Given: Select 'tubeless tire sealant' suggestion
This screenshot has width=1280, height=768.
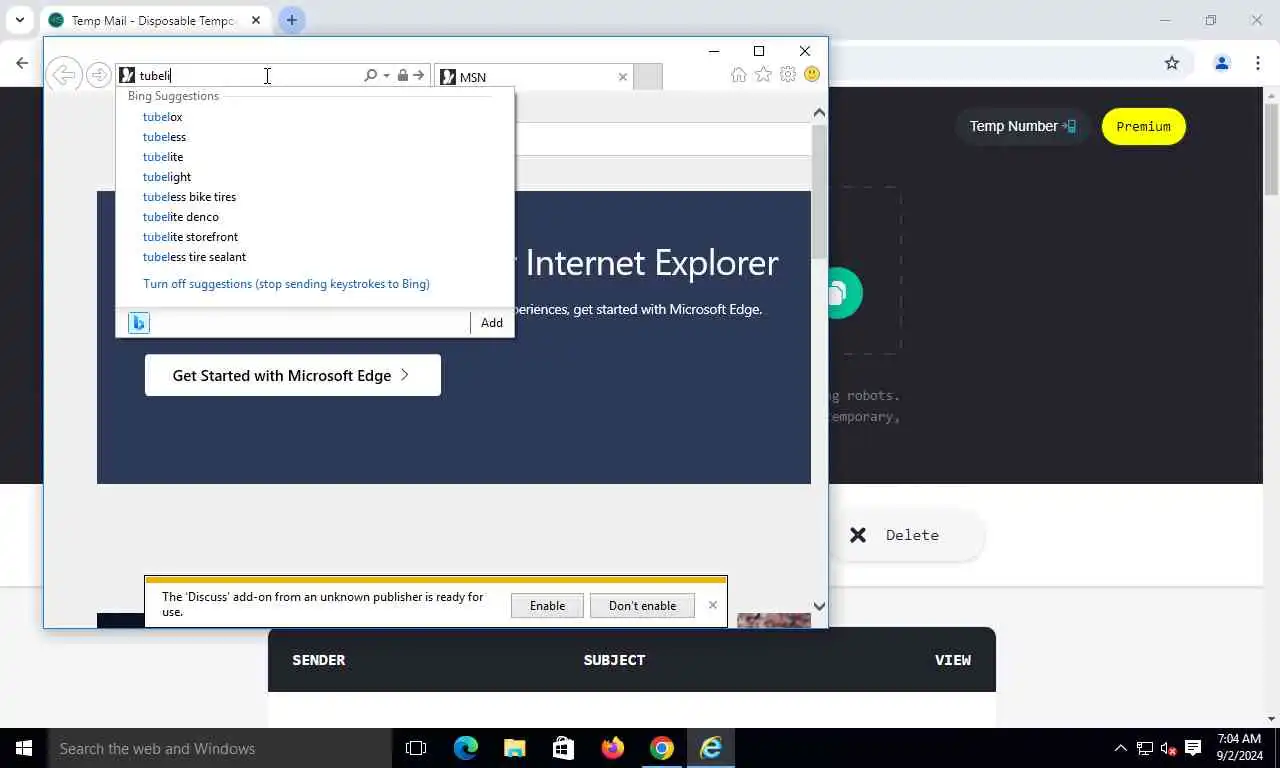Looking at the screenshot, I should (194, 257).
